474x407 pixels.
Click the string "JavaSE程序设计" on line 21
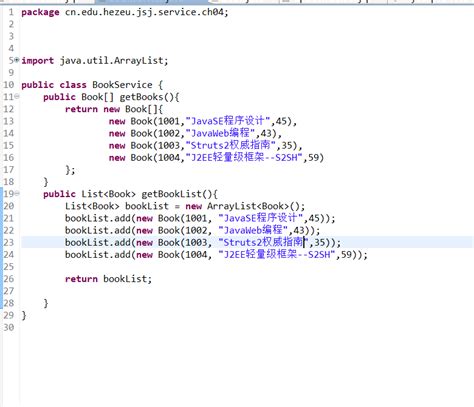tap(261, 218)
